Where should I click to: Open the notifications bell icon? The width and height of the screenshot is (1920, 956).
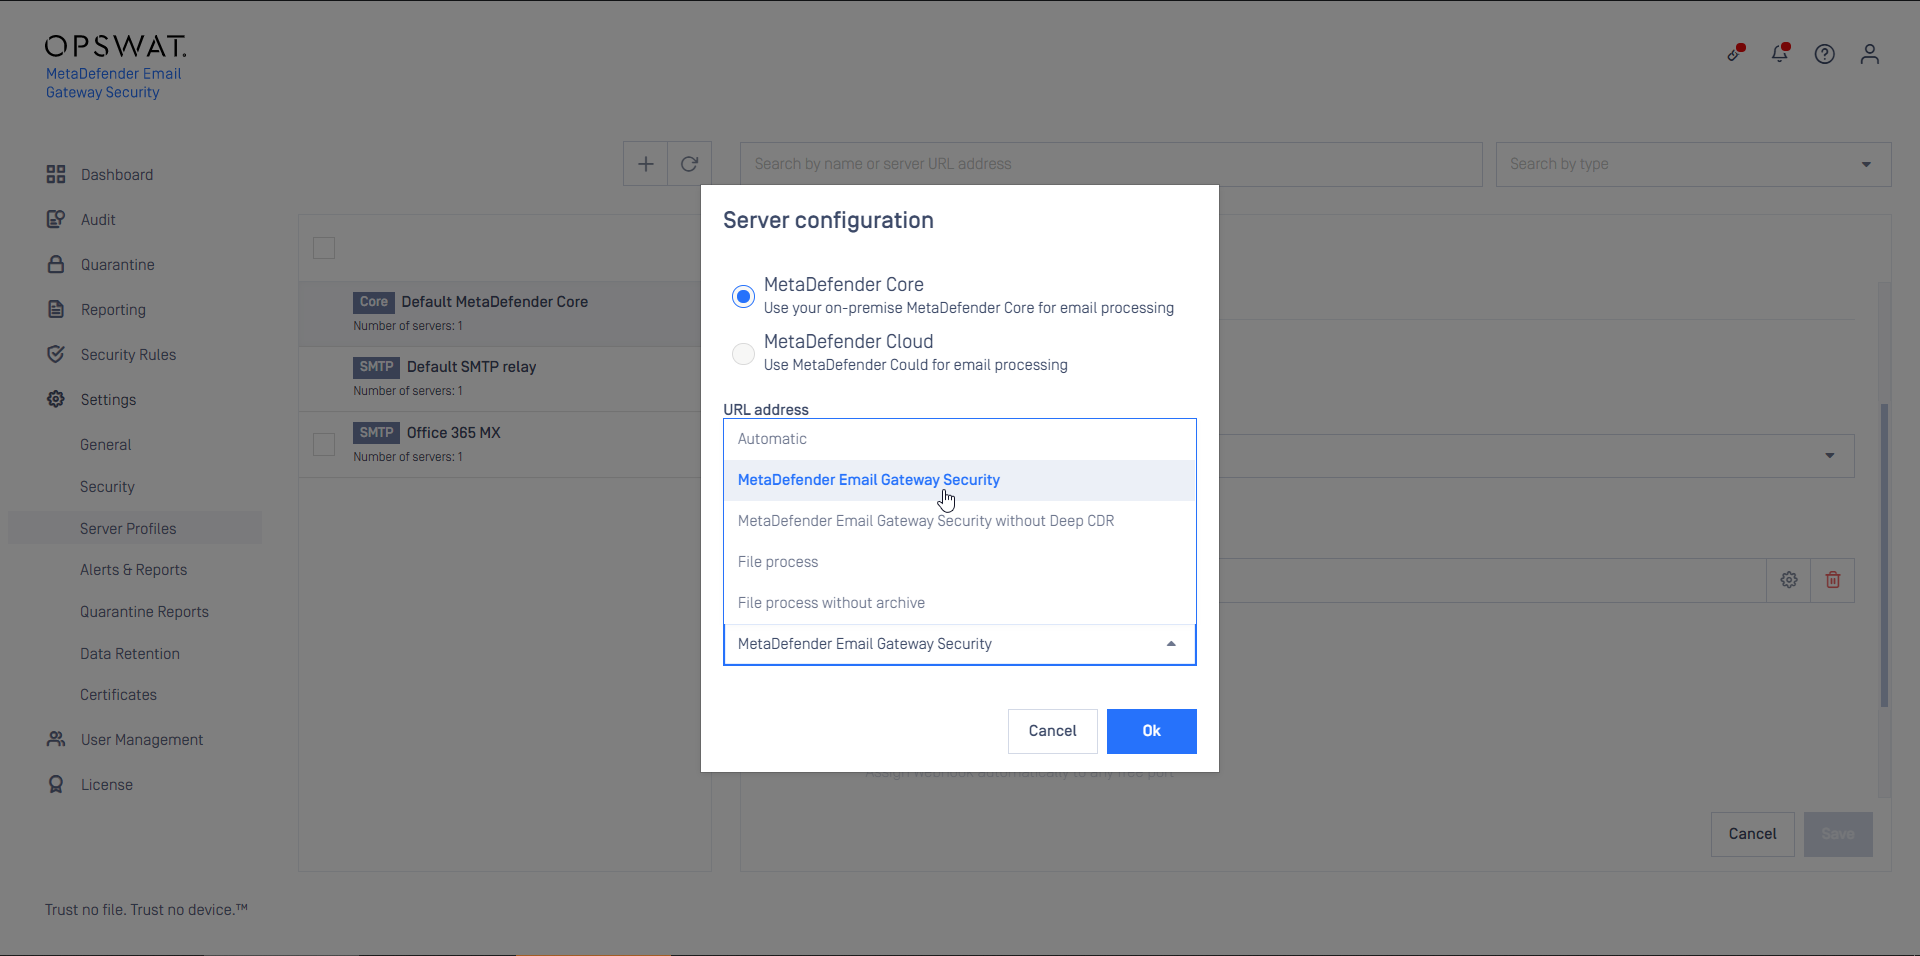point(1780,54)
